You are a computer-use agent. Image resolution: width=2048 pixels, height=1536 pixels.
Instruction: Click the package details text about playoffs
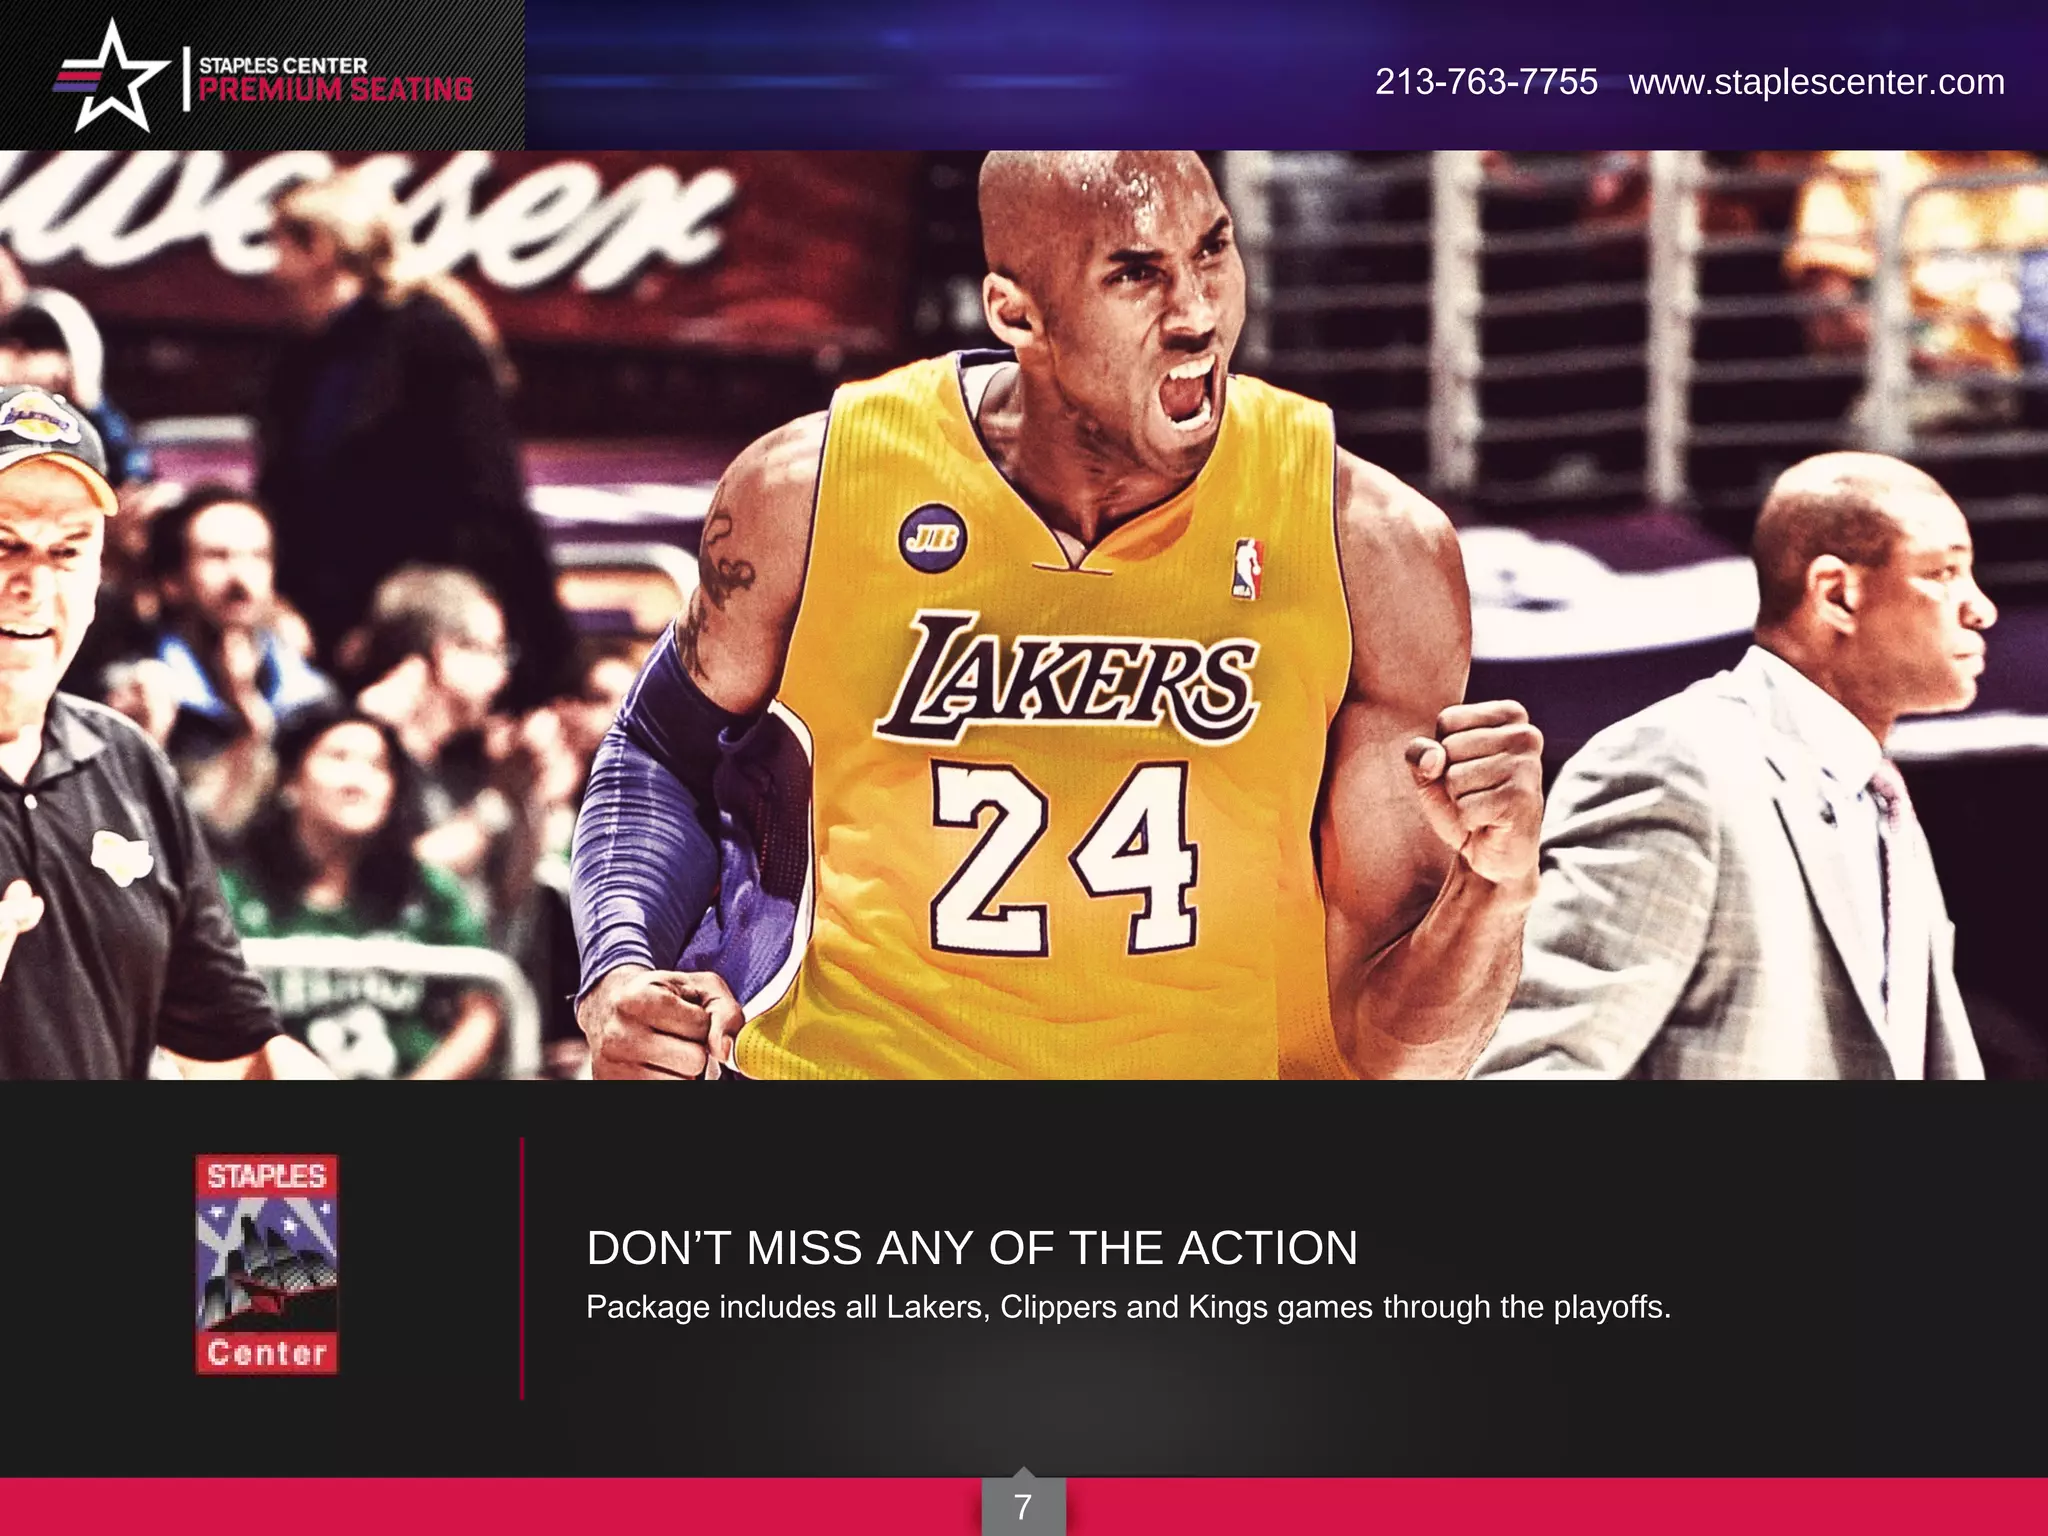[x=1128, y=1307]
